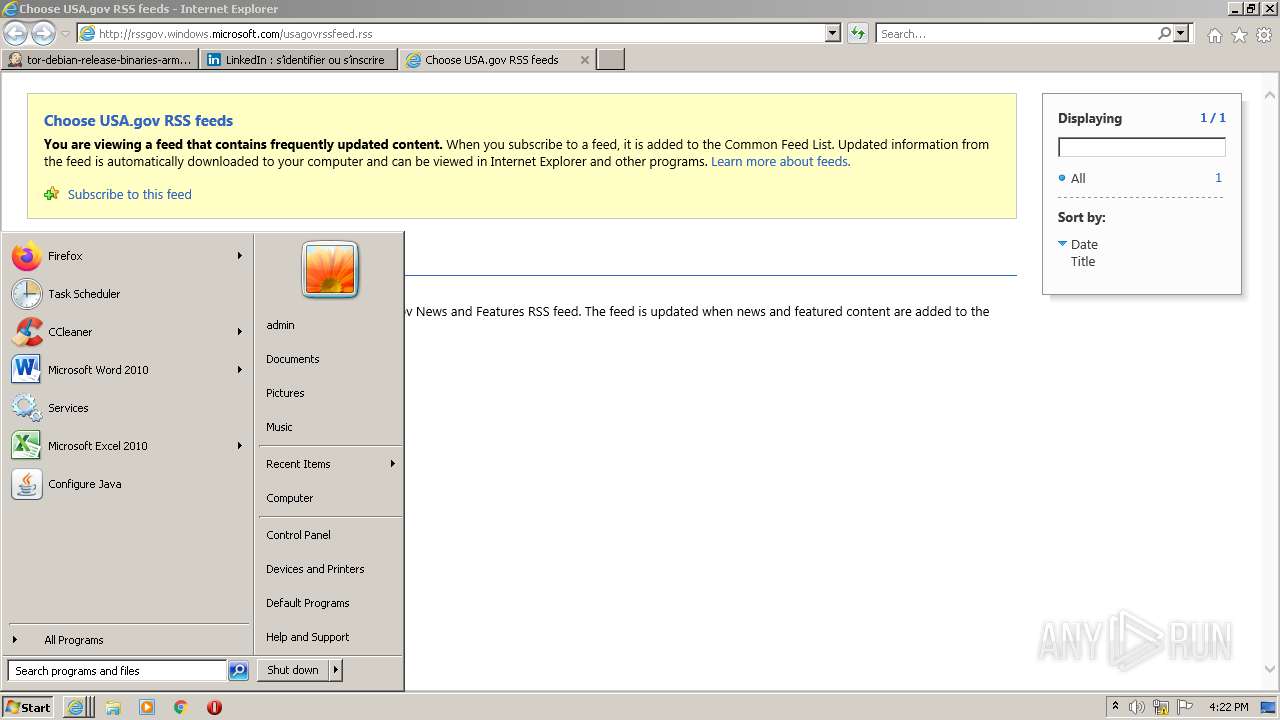This screenshot has width=1280, height=720.
Task: Click the search magnifier in IE search box
Action: point(1164,33)
